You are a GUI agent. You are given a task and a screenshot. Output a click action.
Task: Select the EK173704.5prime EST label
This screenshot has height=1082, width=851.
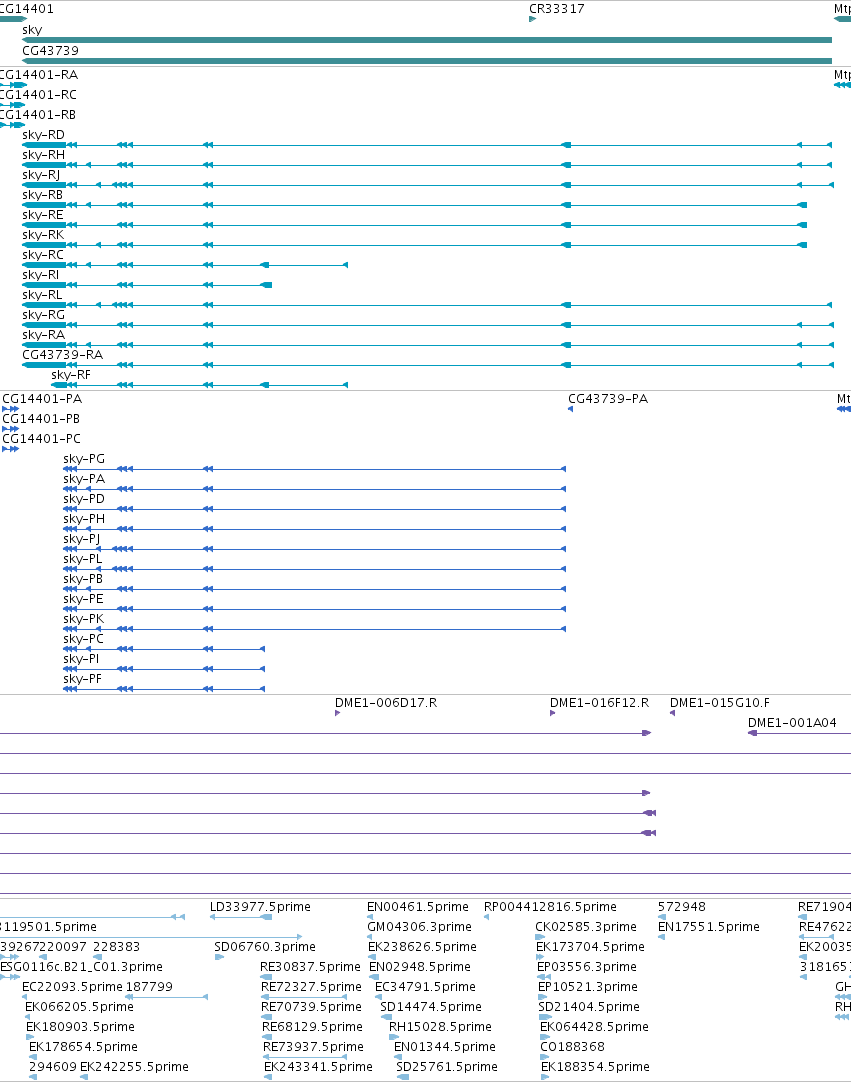click(x=590, y=947)
